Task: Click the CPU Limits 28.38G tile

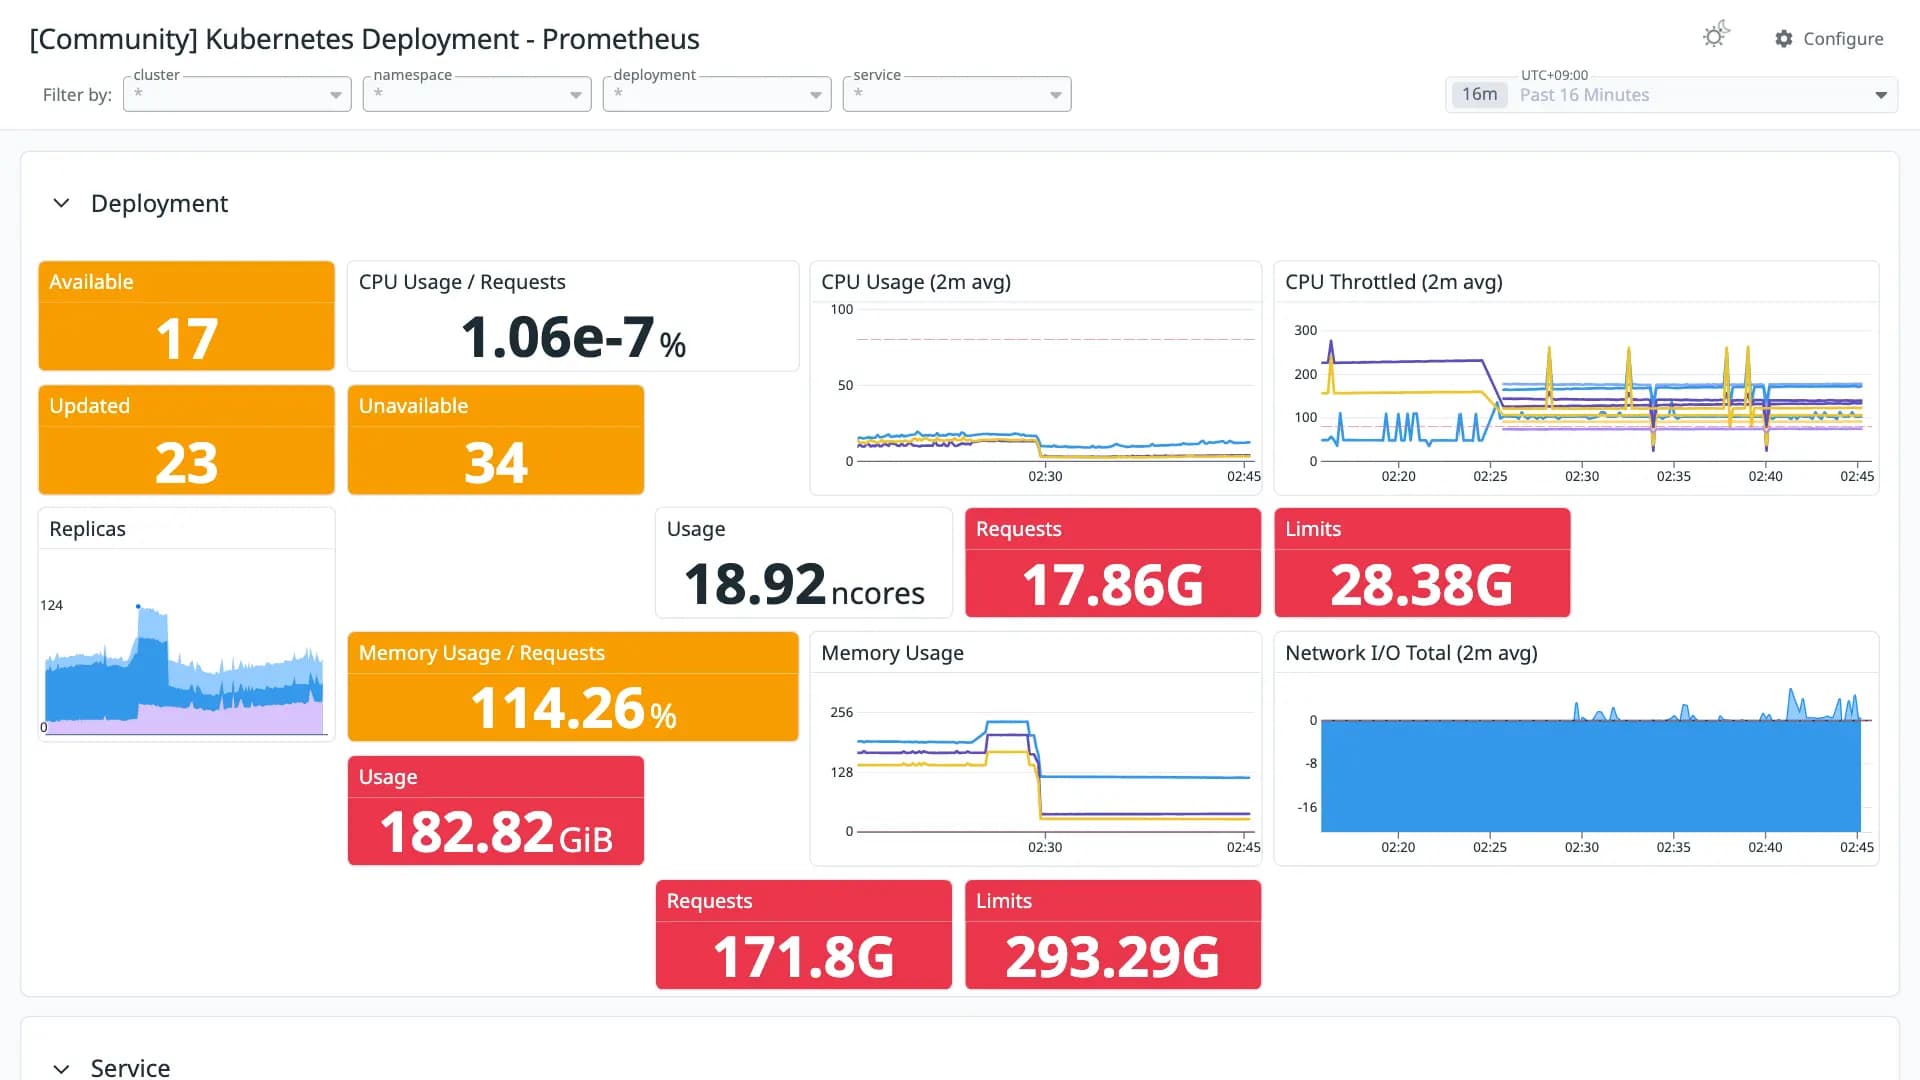Action: coord(1422,563)
